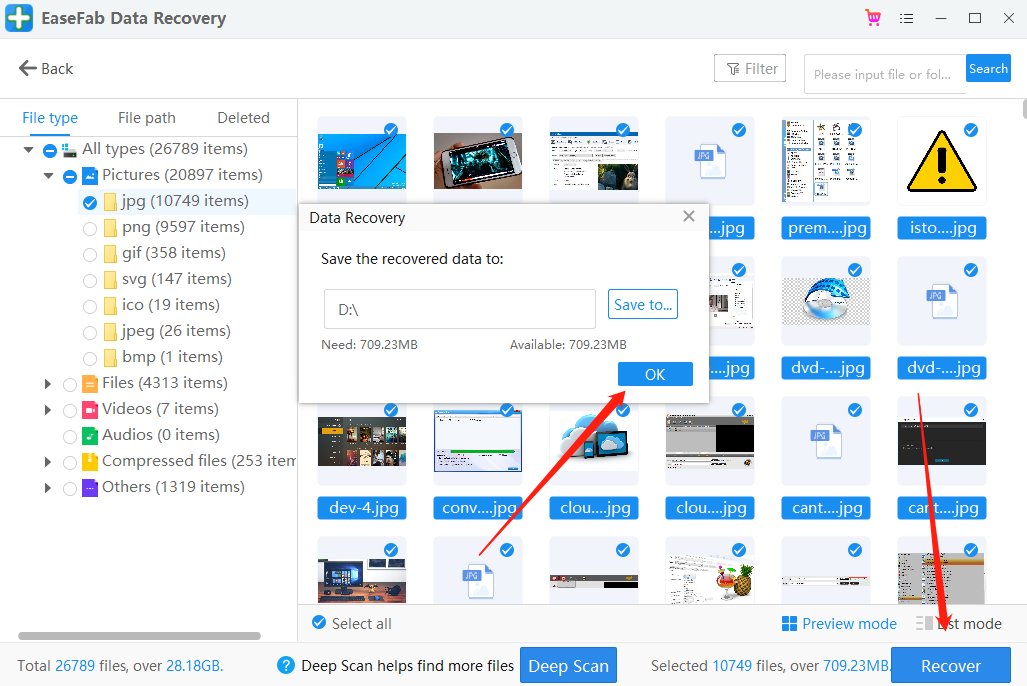Screen dimensions: 1027x686
Task: Open the hamburger menu icon in title bar
Action: [x=907, y=18]
